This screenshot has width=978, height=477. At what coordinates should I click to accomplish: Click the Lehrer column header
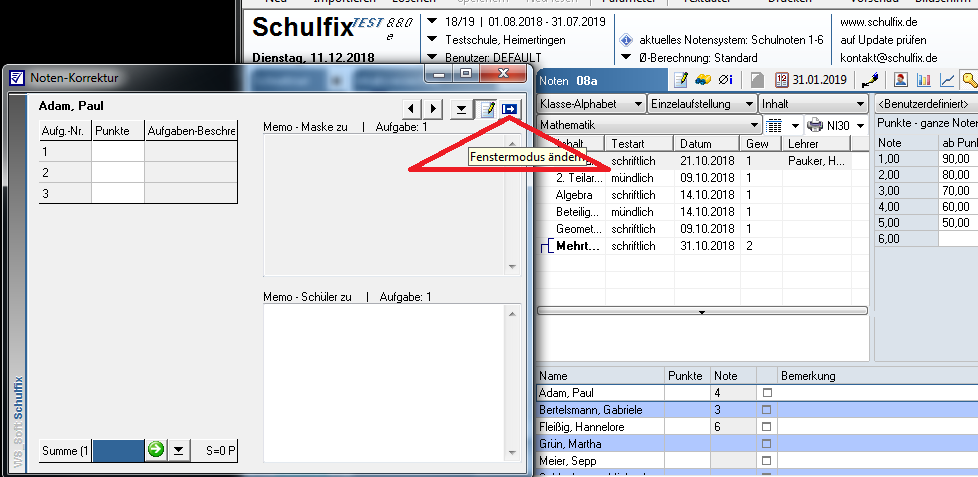(x=816, y=143)
